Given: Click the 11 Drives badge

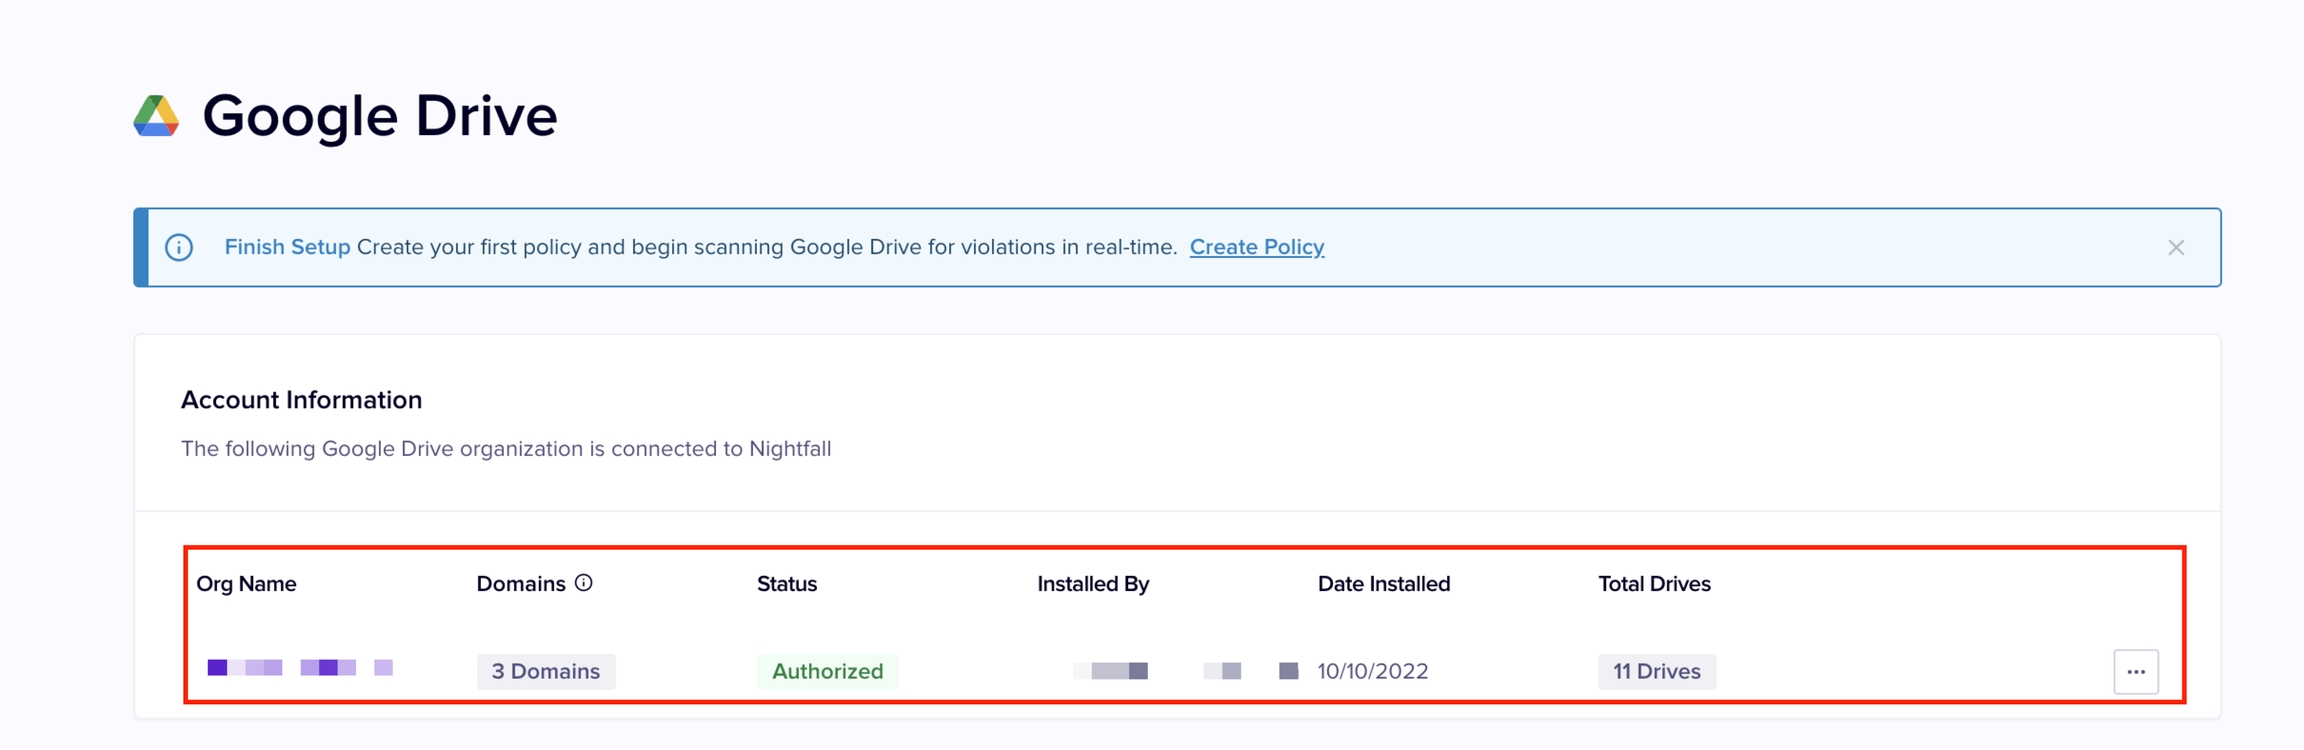Looking at the screenshot, I should 1656,671.
